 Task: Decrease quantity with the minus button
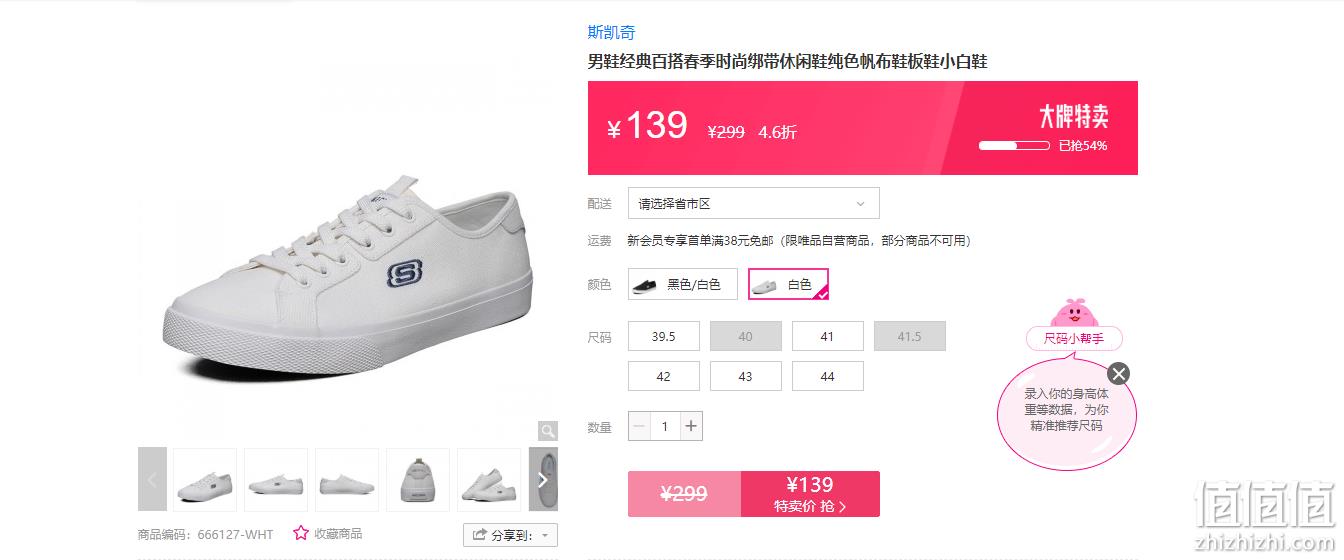coord(639,426)
